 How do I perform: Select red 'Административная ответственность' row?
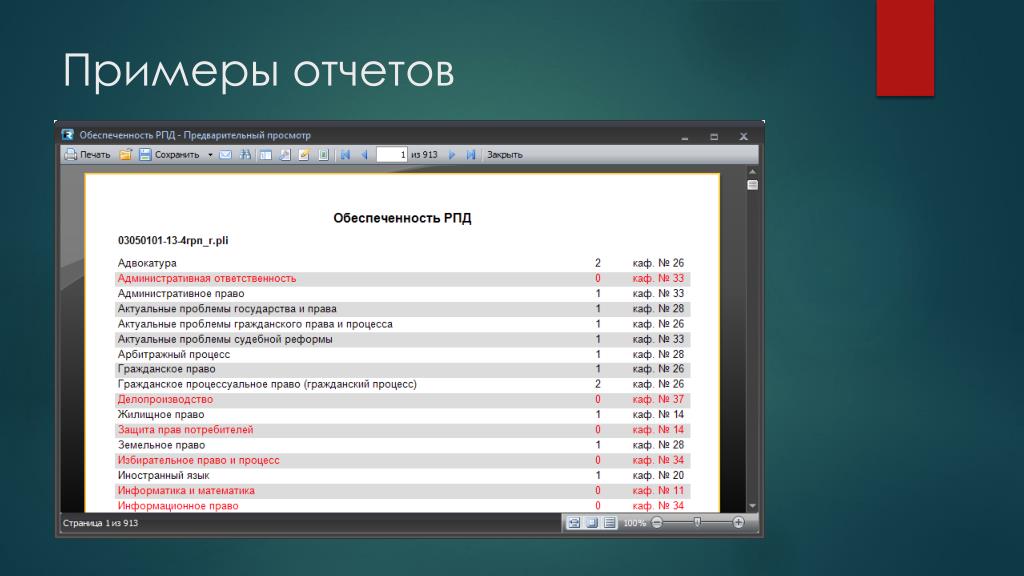[402, 278]
